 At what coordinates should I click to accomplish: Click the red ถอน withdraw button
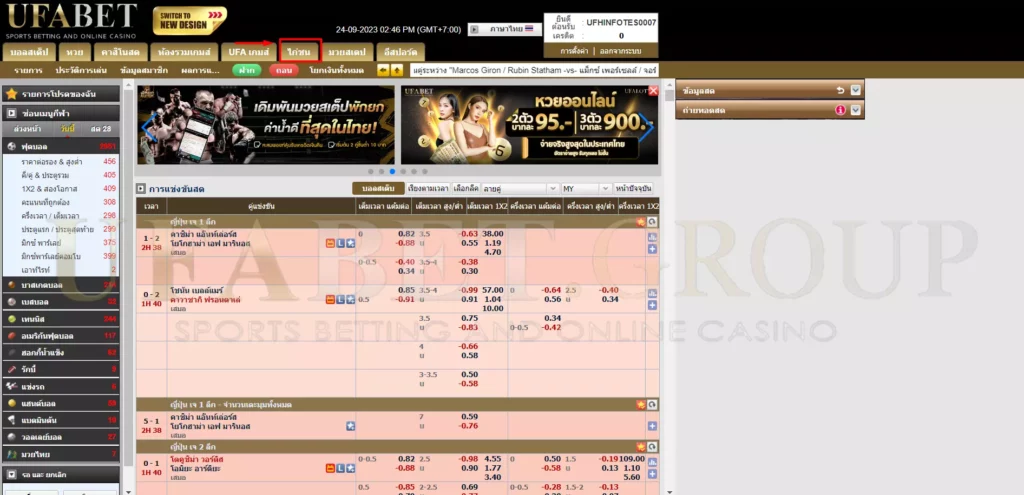[283, 70]
